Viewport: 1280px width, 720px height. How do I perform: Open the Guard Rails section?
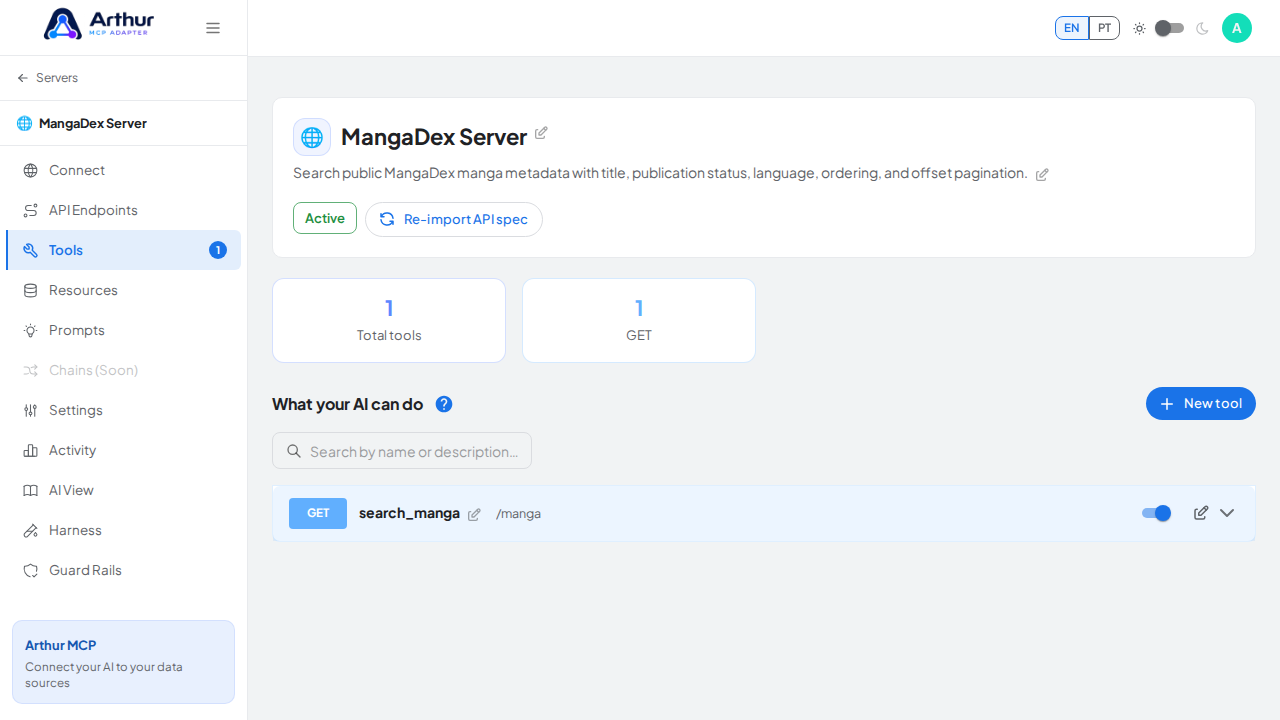pyautogui.click(x=123, y=570)
